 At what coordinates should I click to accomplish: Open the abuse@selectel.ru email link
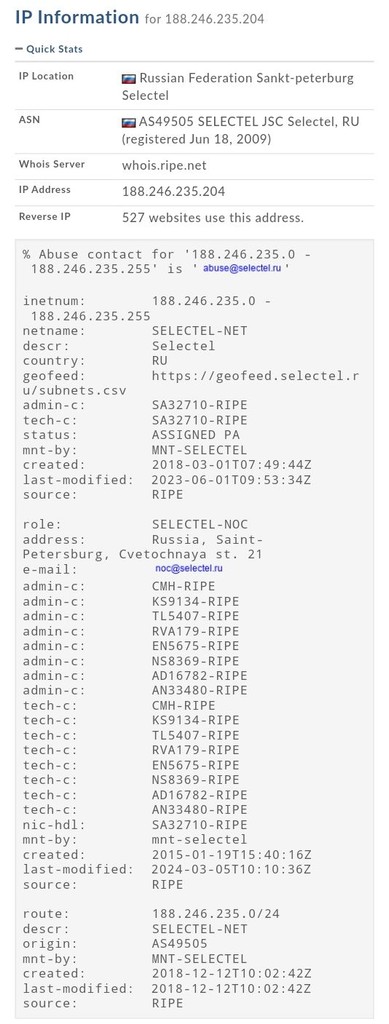point(242,268)
